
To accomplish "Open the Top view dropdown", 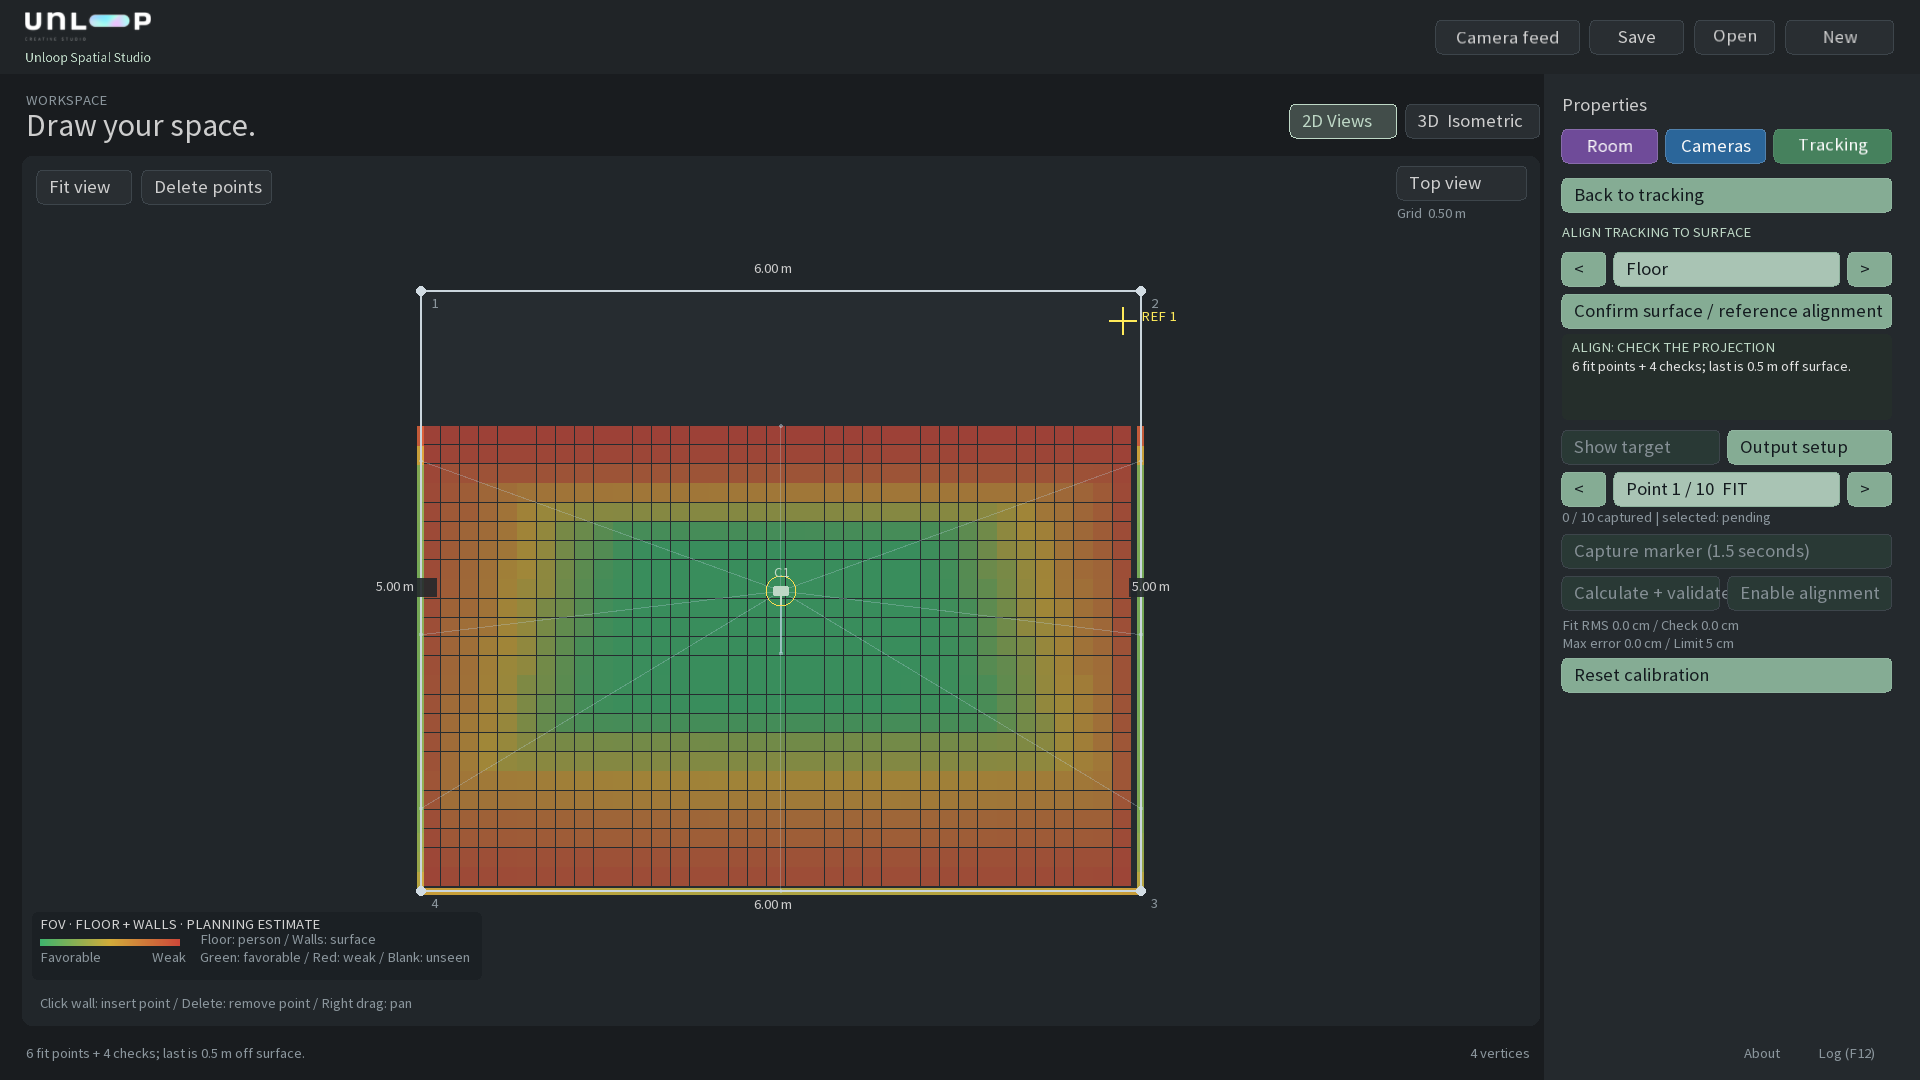I will click(x=1461, y=183).
